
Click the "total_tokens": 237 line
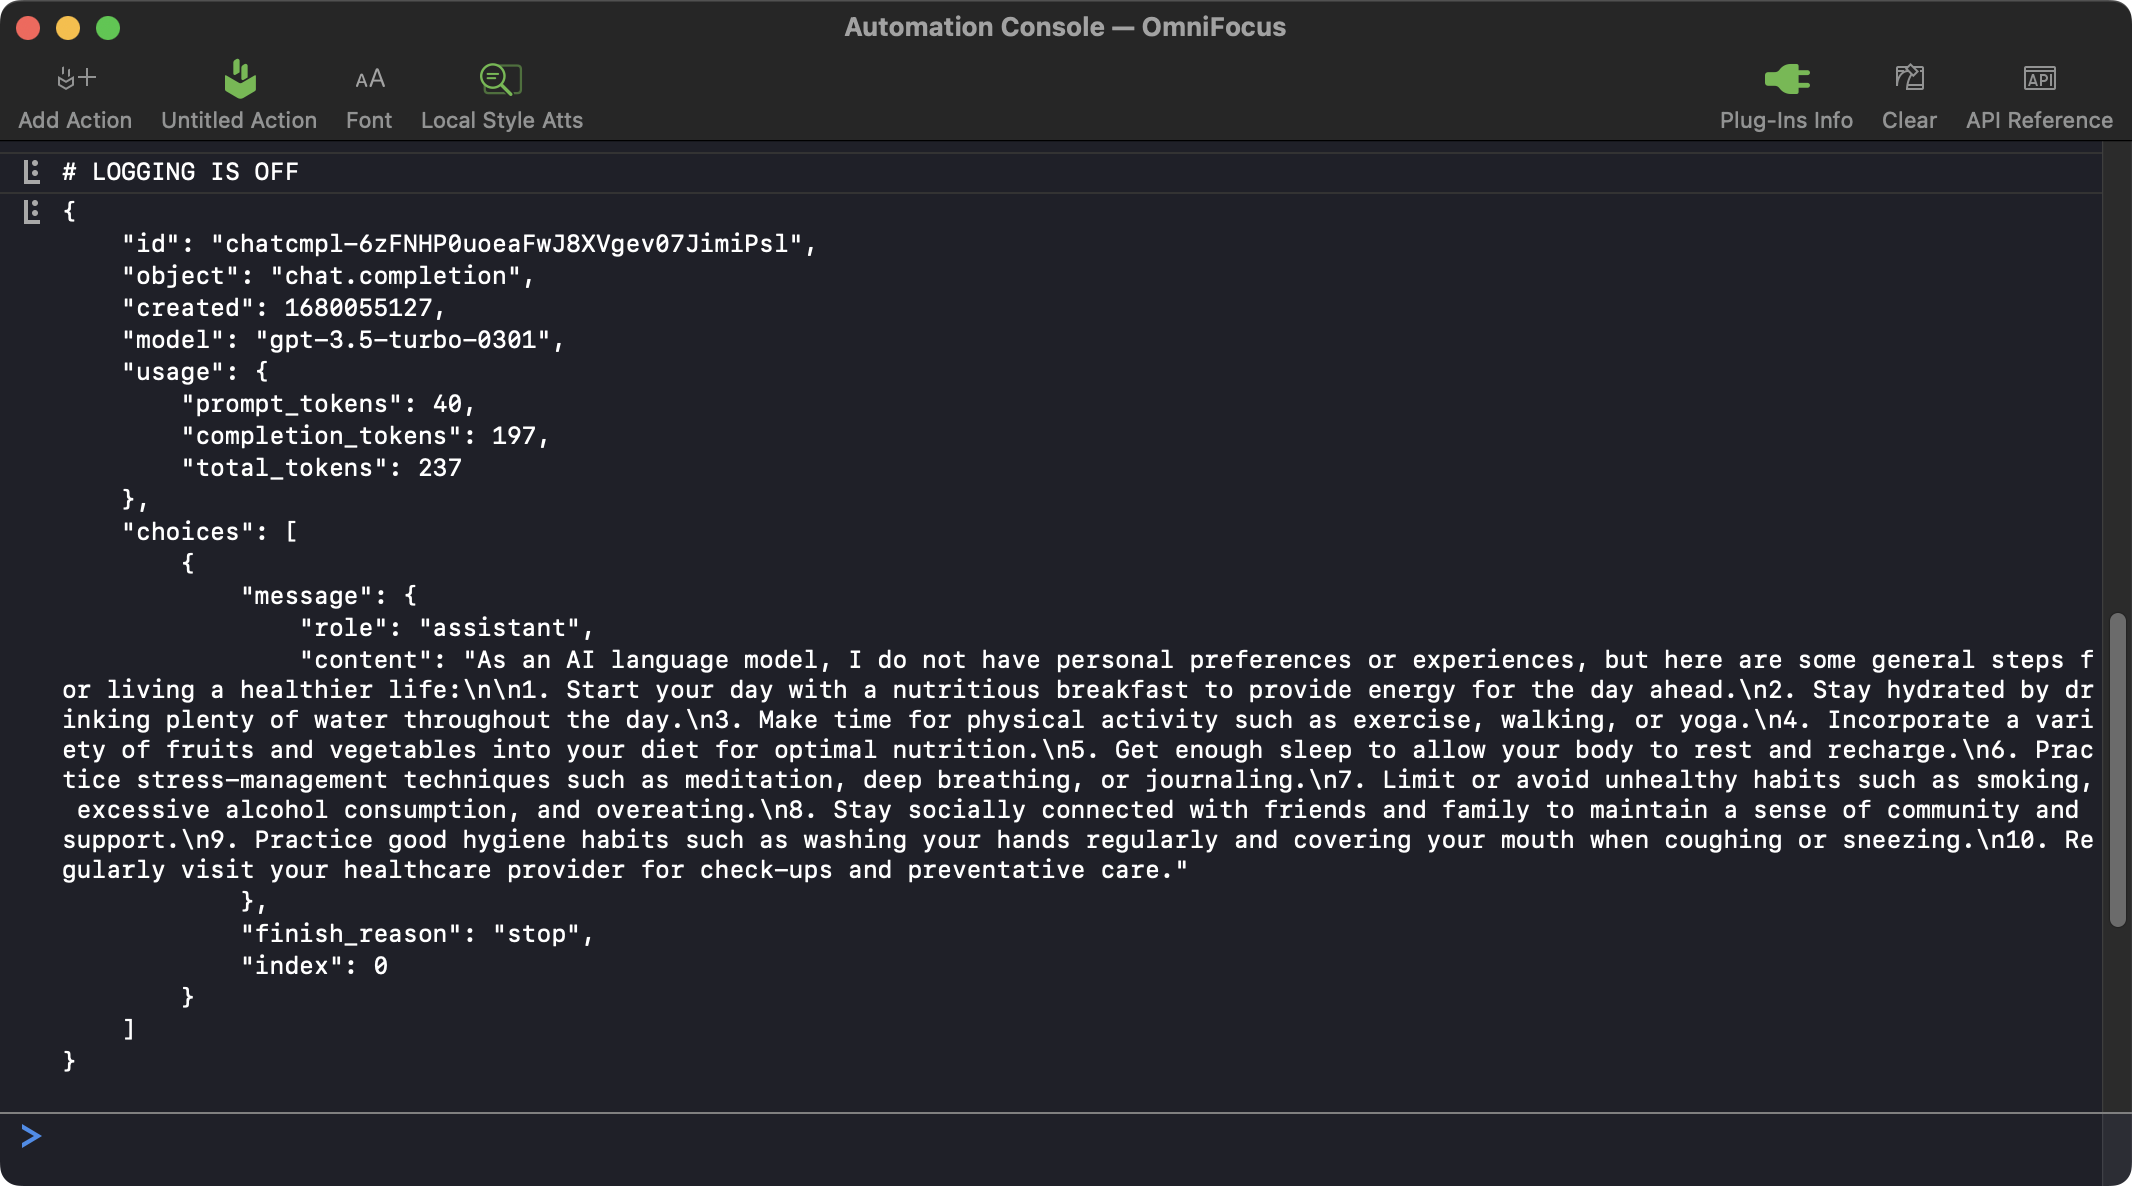pos(321,468)
